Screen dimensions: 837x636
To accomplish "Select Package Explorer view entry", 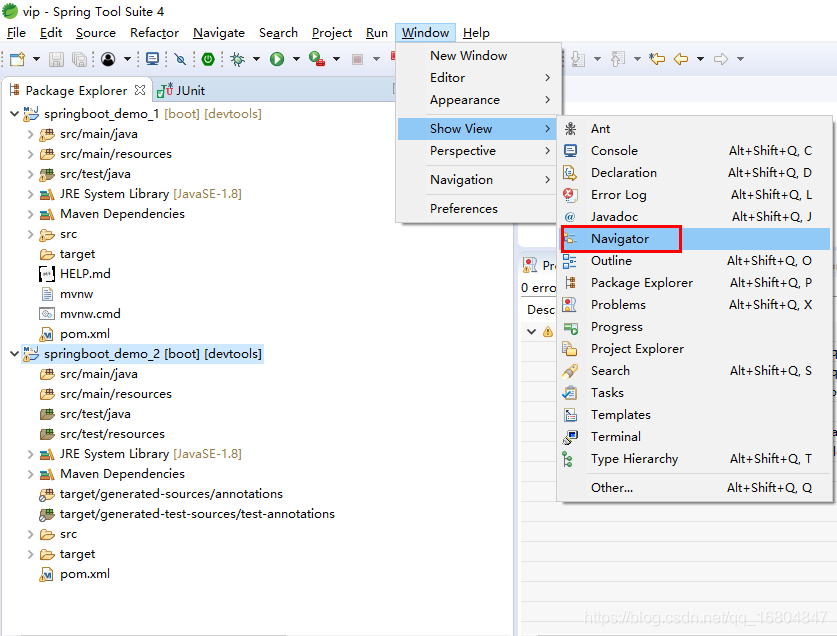I will point(693,282).
